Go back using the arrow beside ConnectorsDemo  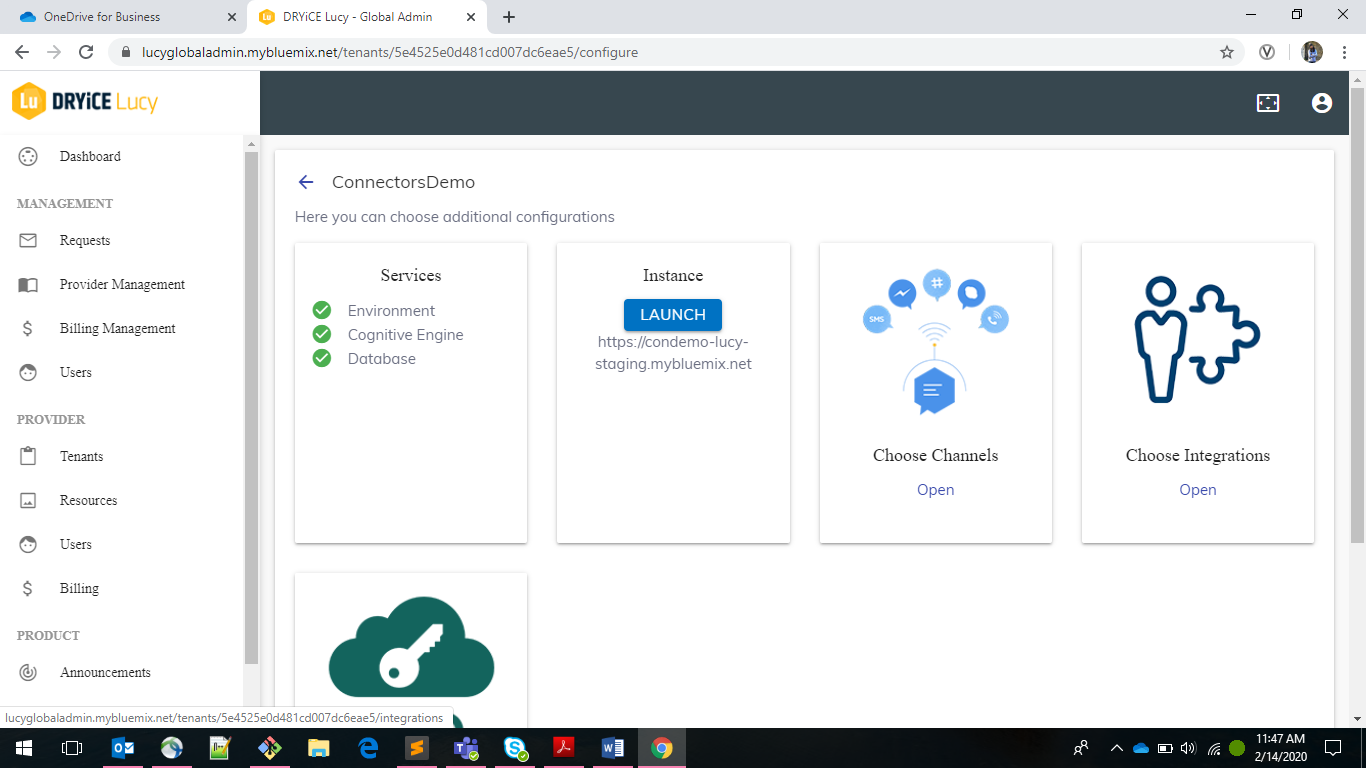[x=306, y=182]
